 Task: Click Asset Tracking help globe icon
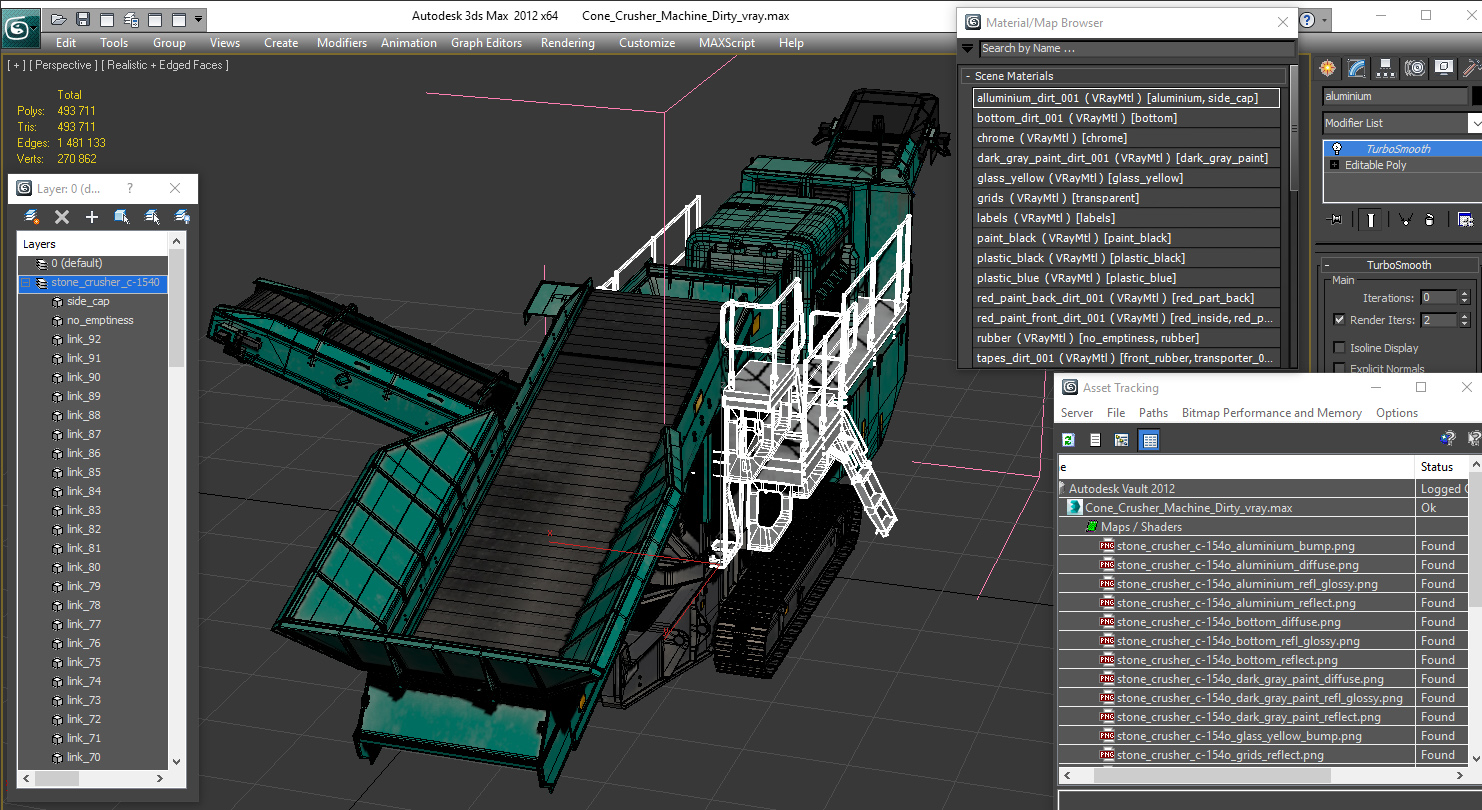click(1446, 439)
